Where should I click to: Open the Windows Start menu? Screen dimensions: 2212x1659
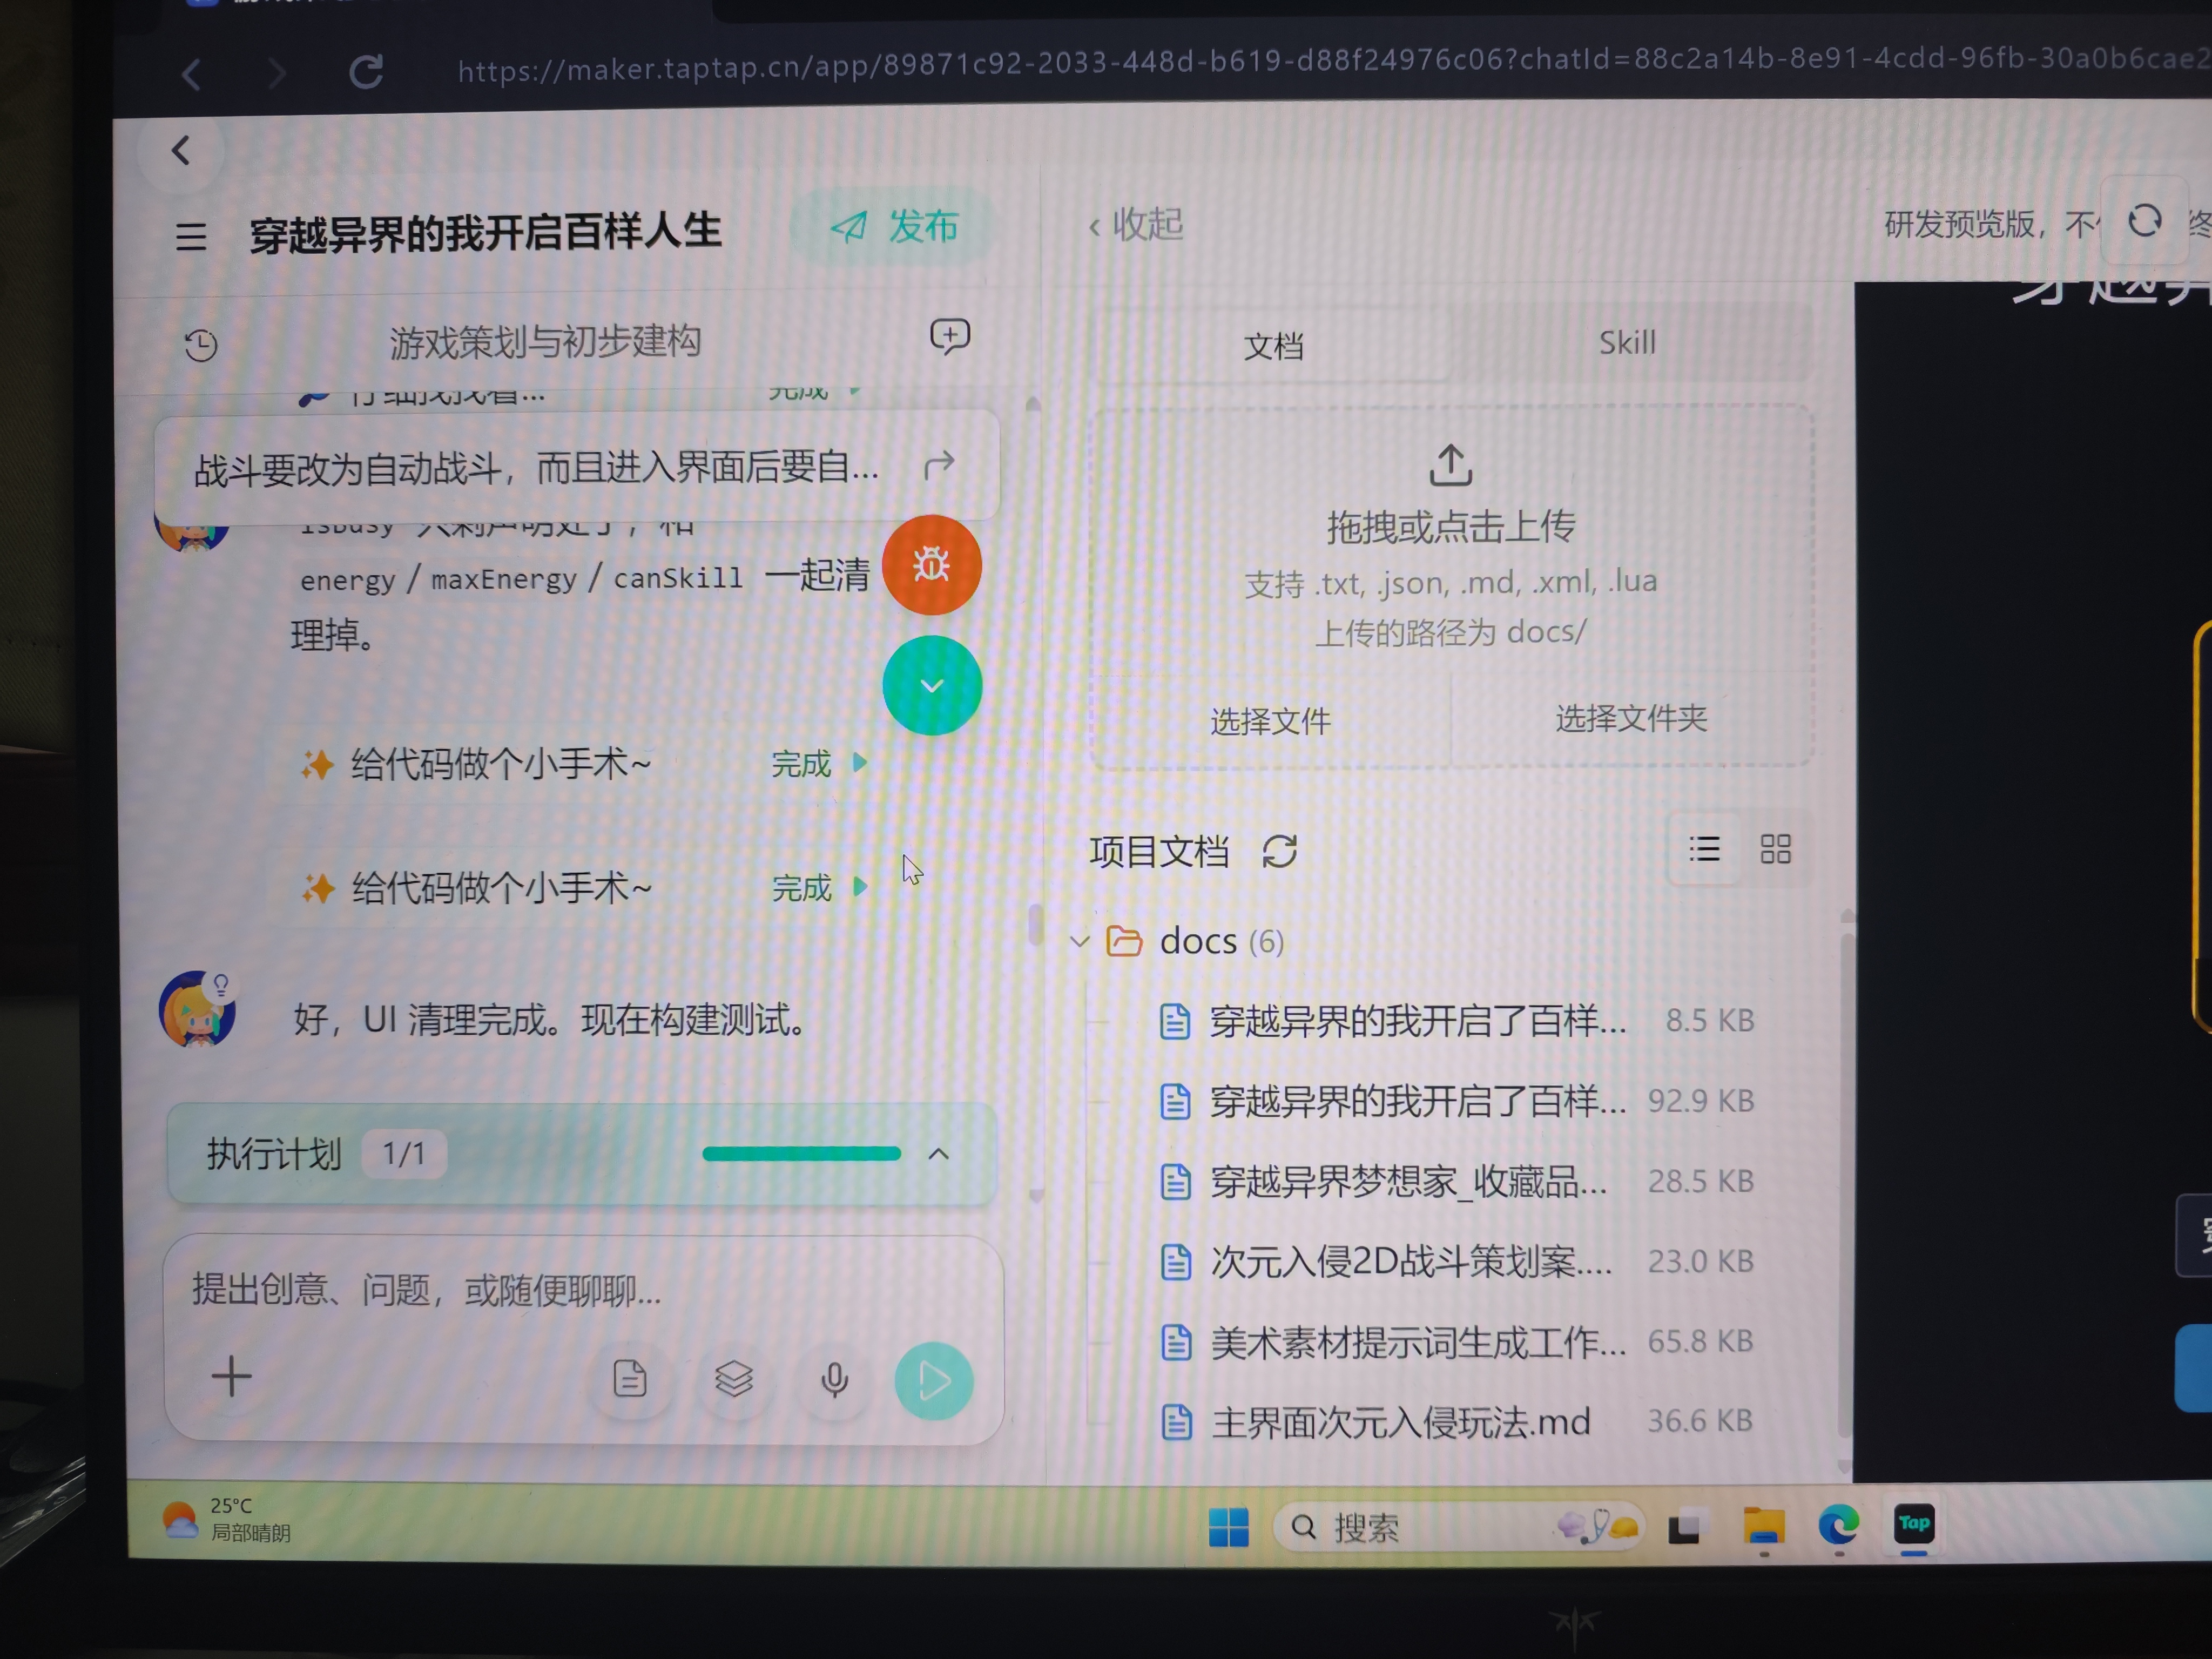(x=1228, y=1527)
